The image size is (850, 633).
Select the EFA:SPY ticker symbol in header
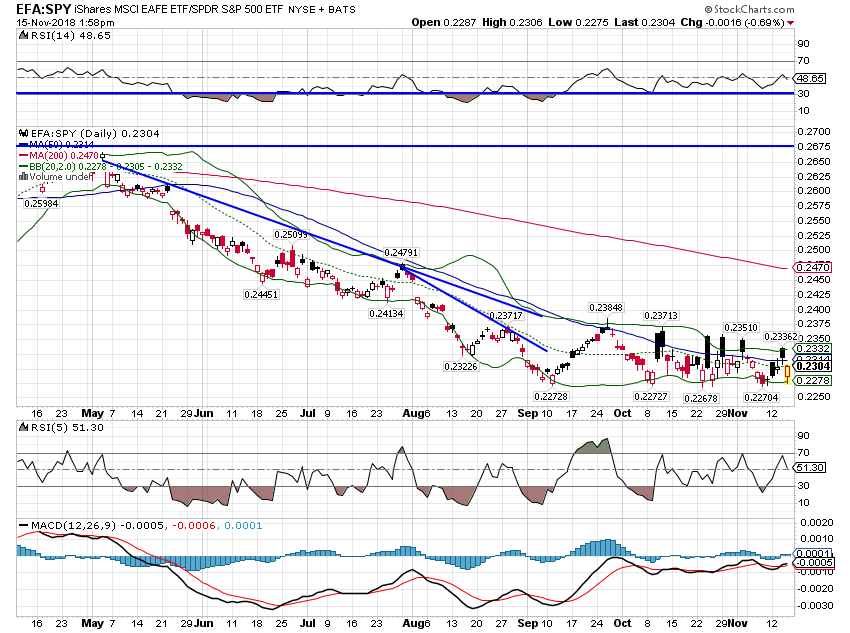[44, 9]
